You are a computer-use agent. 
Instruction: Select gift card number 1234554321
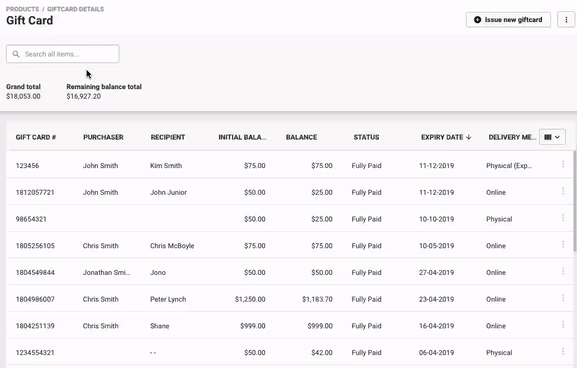35,353
